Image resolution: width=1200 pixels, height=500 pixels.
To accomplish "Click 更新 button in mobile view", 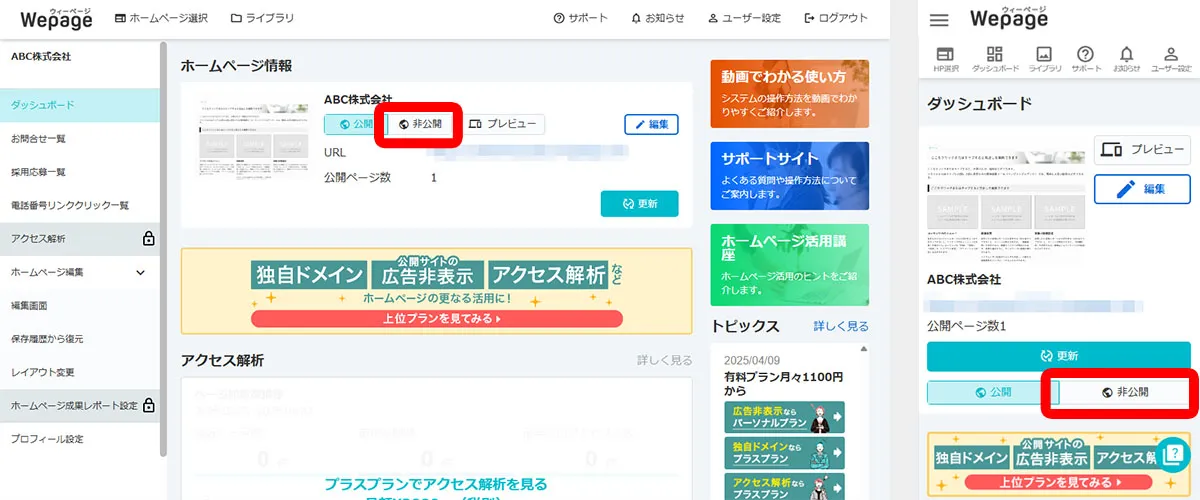I will [x=1059, y=356].
